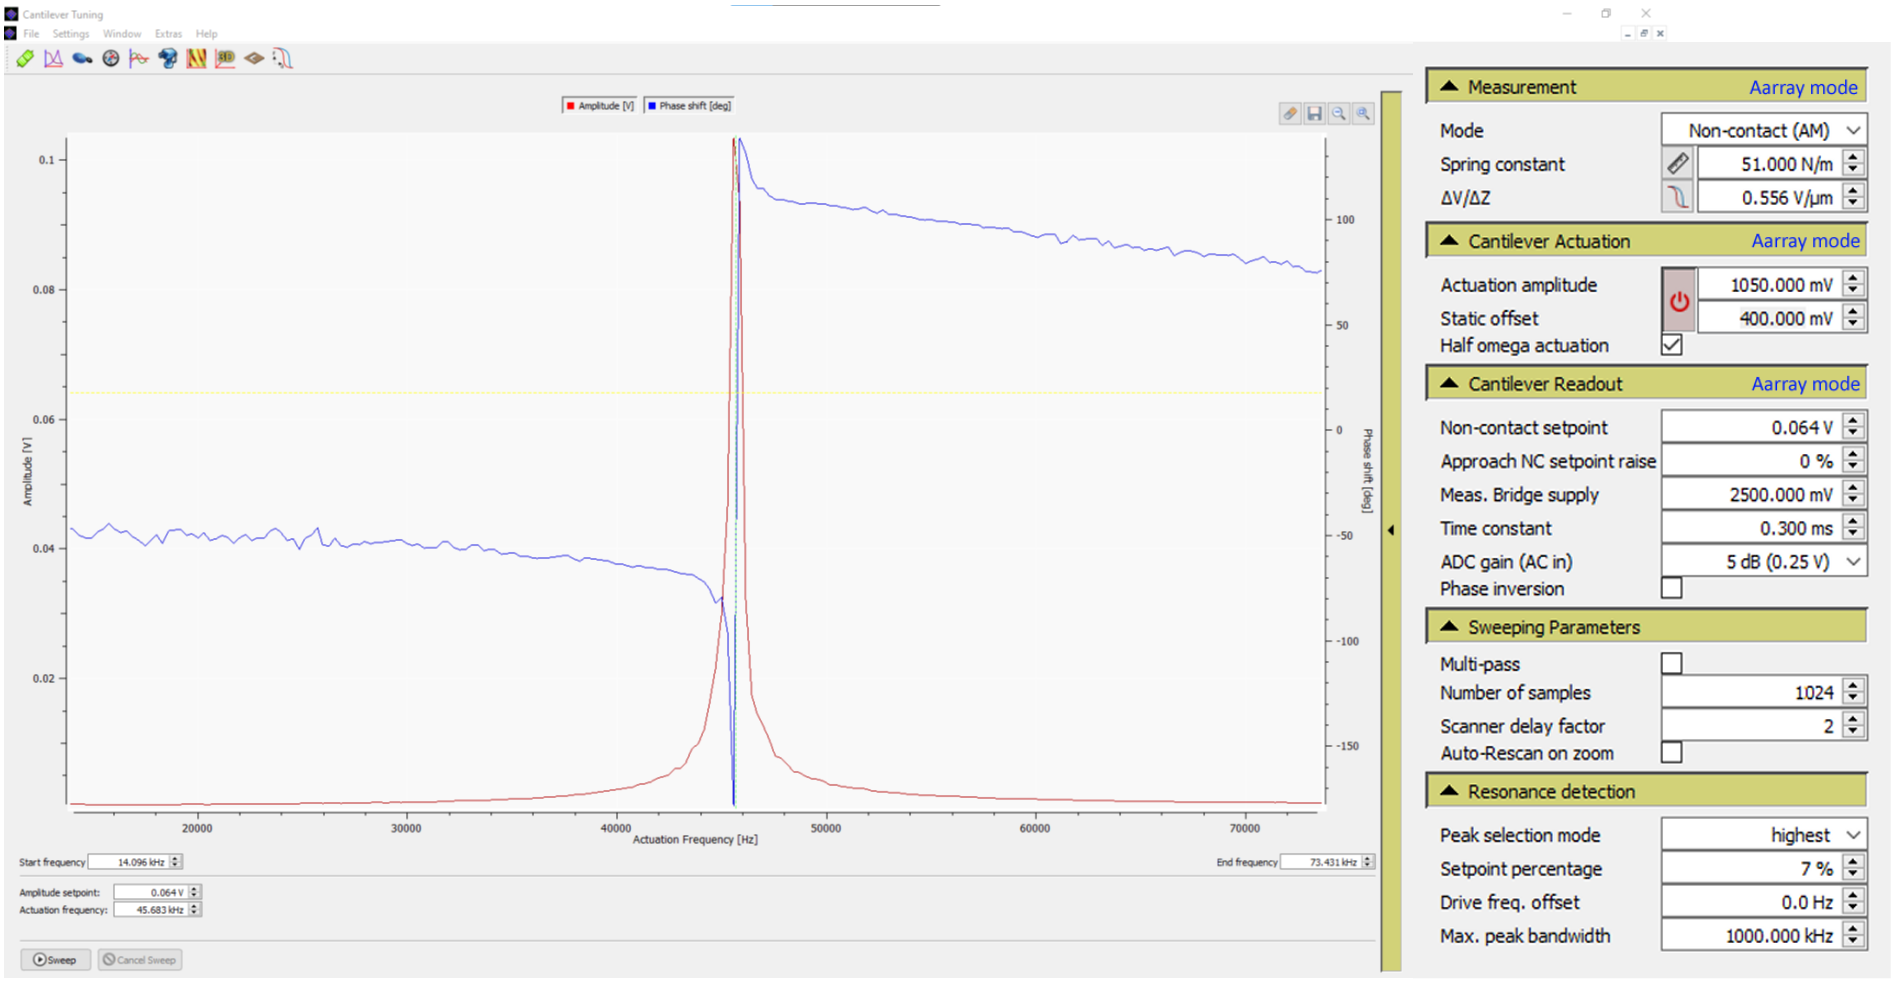Collapse the Measurement section
The image size is (1894, 982).
tap(1449, 87)
